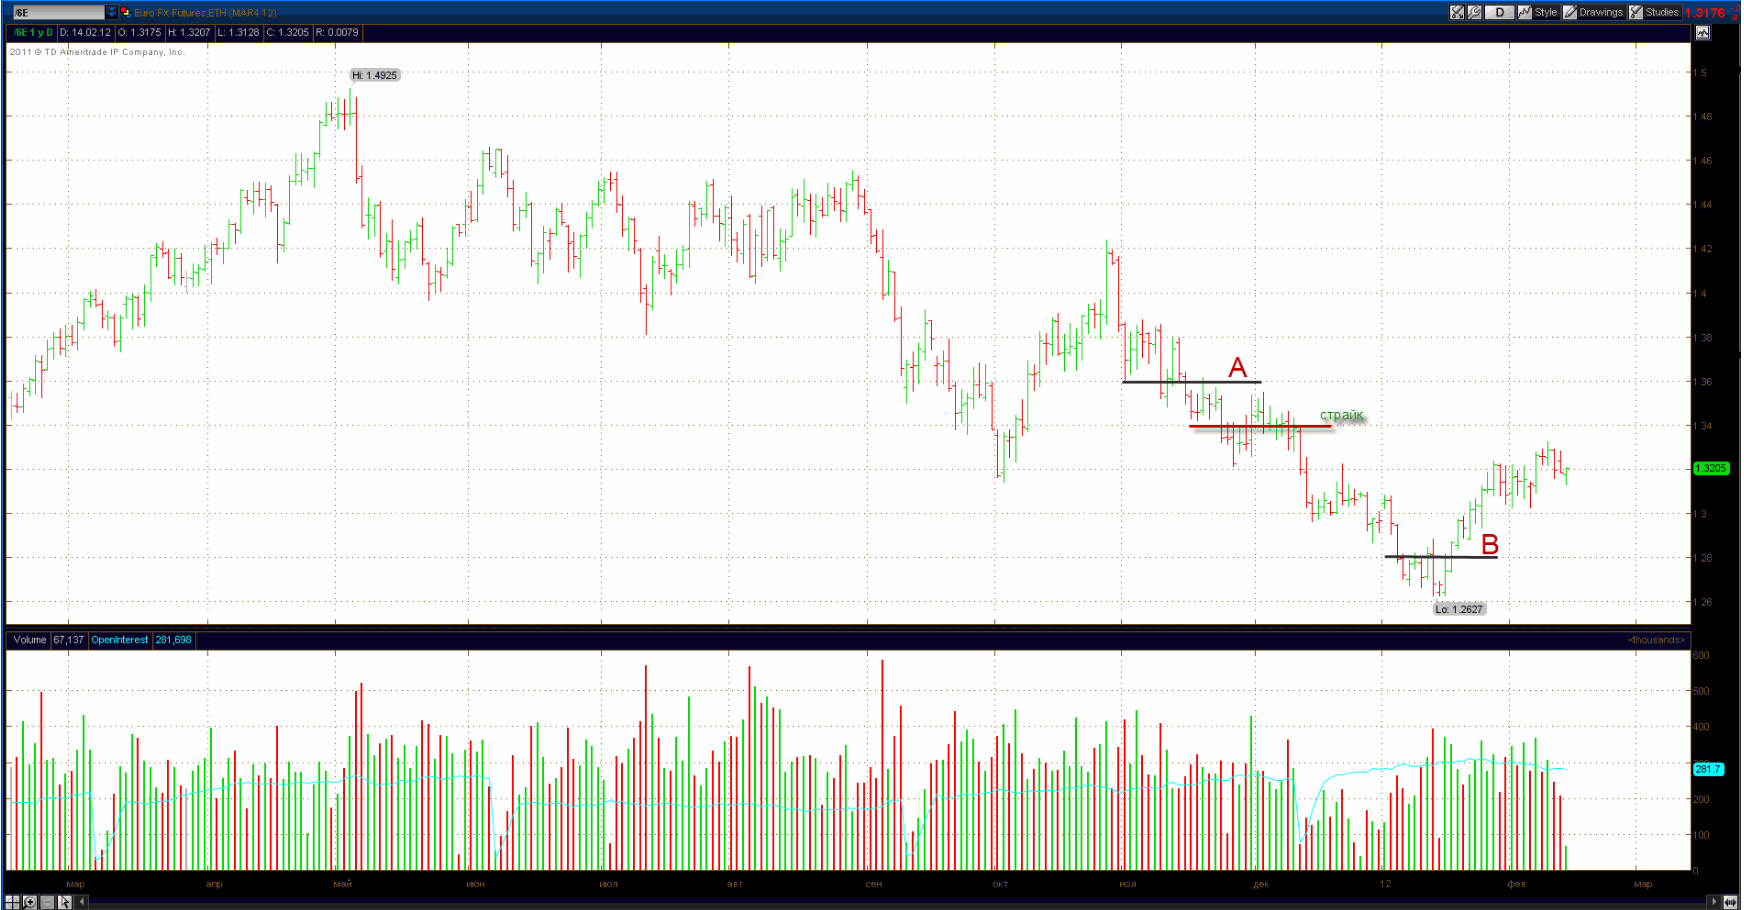Click the expand arrows icon at bottom right corner
Viewport: 1744px width, 910px height.
(1730, 902)
